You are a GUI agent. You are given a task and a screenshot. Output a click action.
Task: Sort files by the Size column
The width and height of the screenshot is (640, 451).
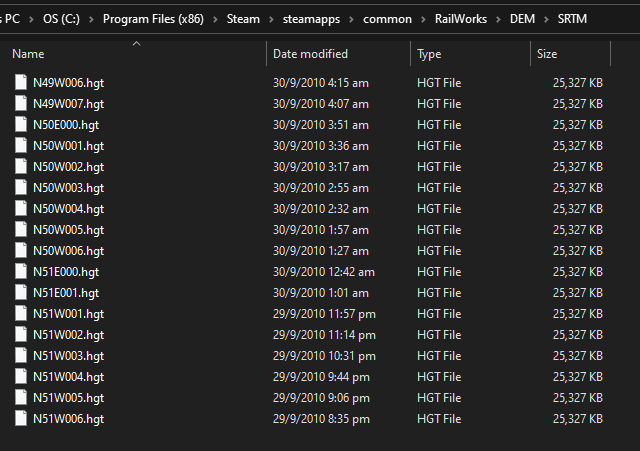547,54
